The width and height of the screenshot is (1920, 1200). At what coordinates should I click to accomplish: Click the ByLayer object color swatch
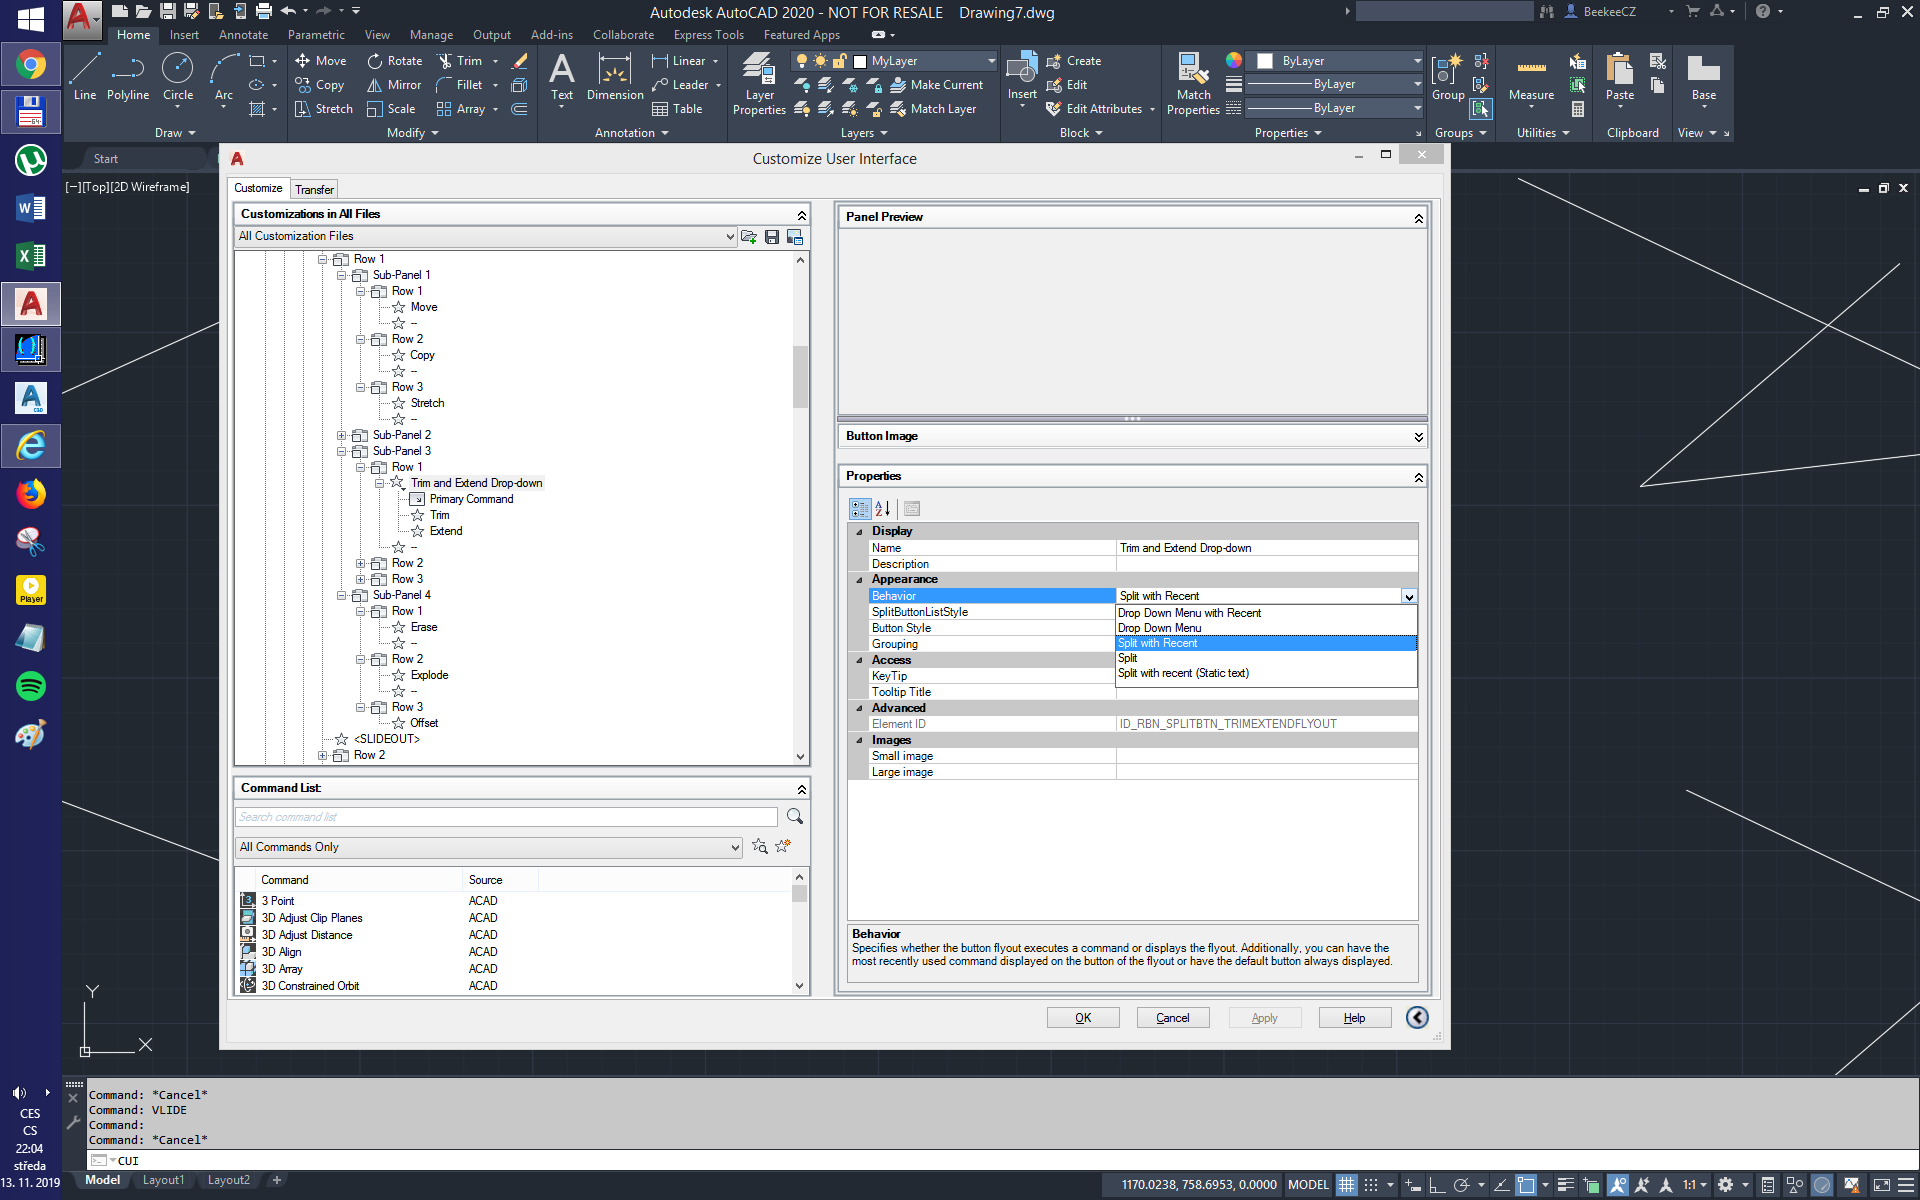tap(1264, 61)
